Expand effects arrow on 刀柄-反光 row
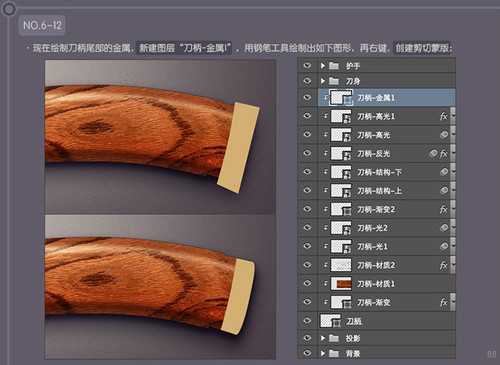Viewport: 500px width, 365px height. (x=453, y=153)
